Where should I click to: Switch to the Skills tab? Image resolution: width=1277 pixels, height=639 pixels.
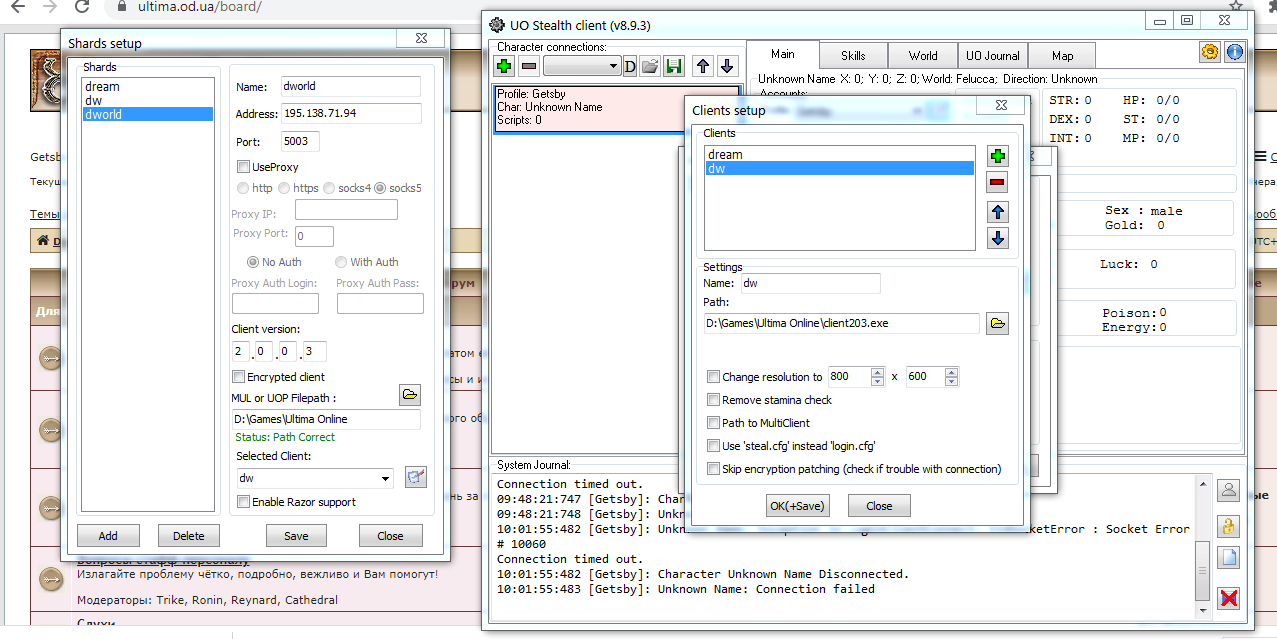pos(853,56)
